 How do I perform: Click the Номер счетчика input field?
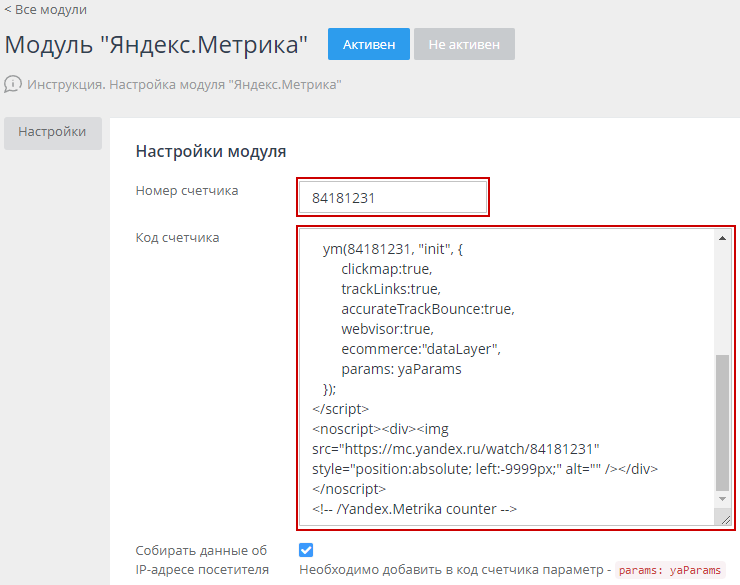click(x=392, y=198)
